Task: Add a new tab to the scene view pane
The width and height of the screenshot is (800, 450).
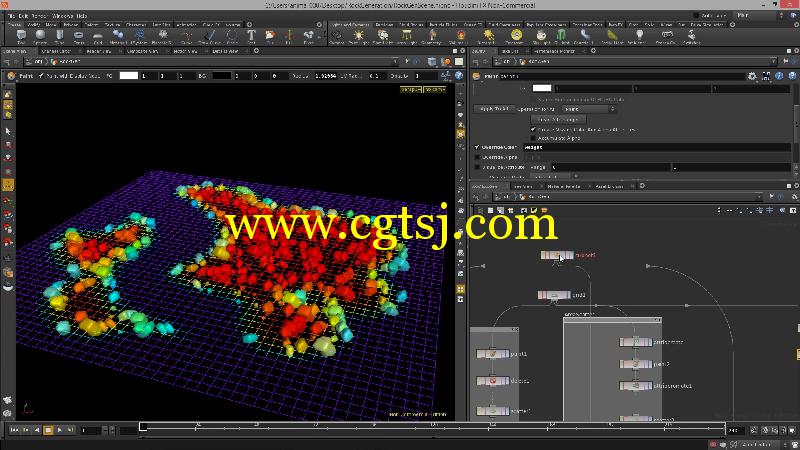Action: pos(256,51)
